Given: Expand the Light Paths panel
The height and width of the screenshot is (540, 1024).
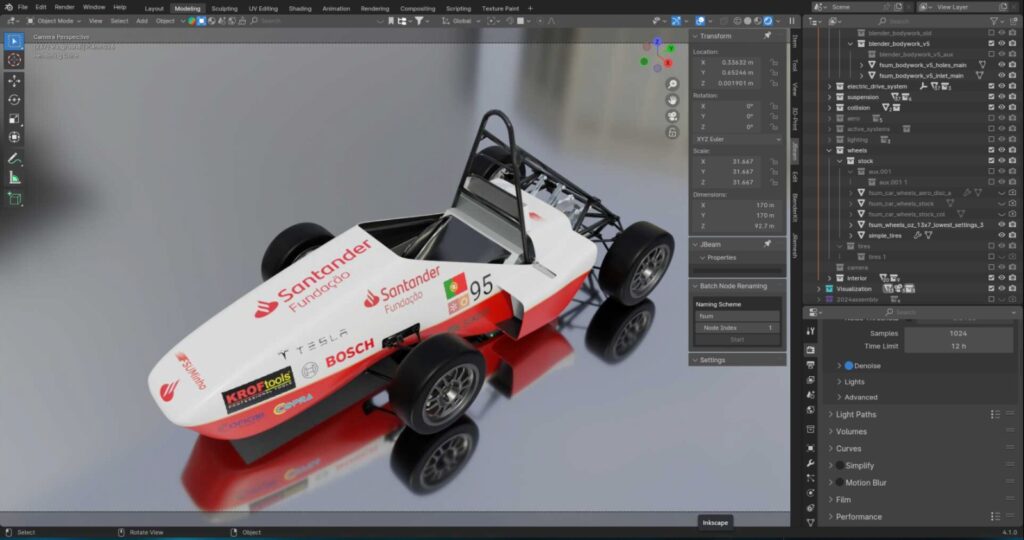Looking at the screenshot, I should [831, 415].
